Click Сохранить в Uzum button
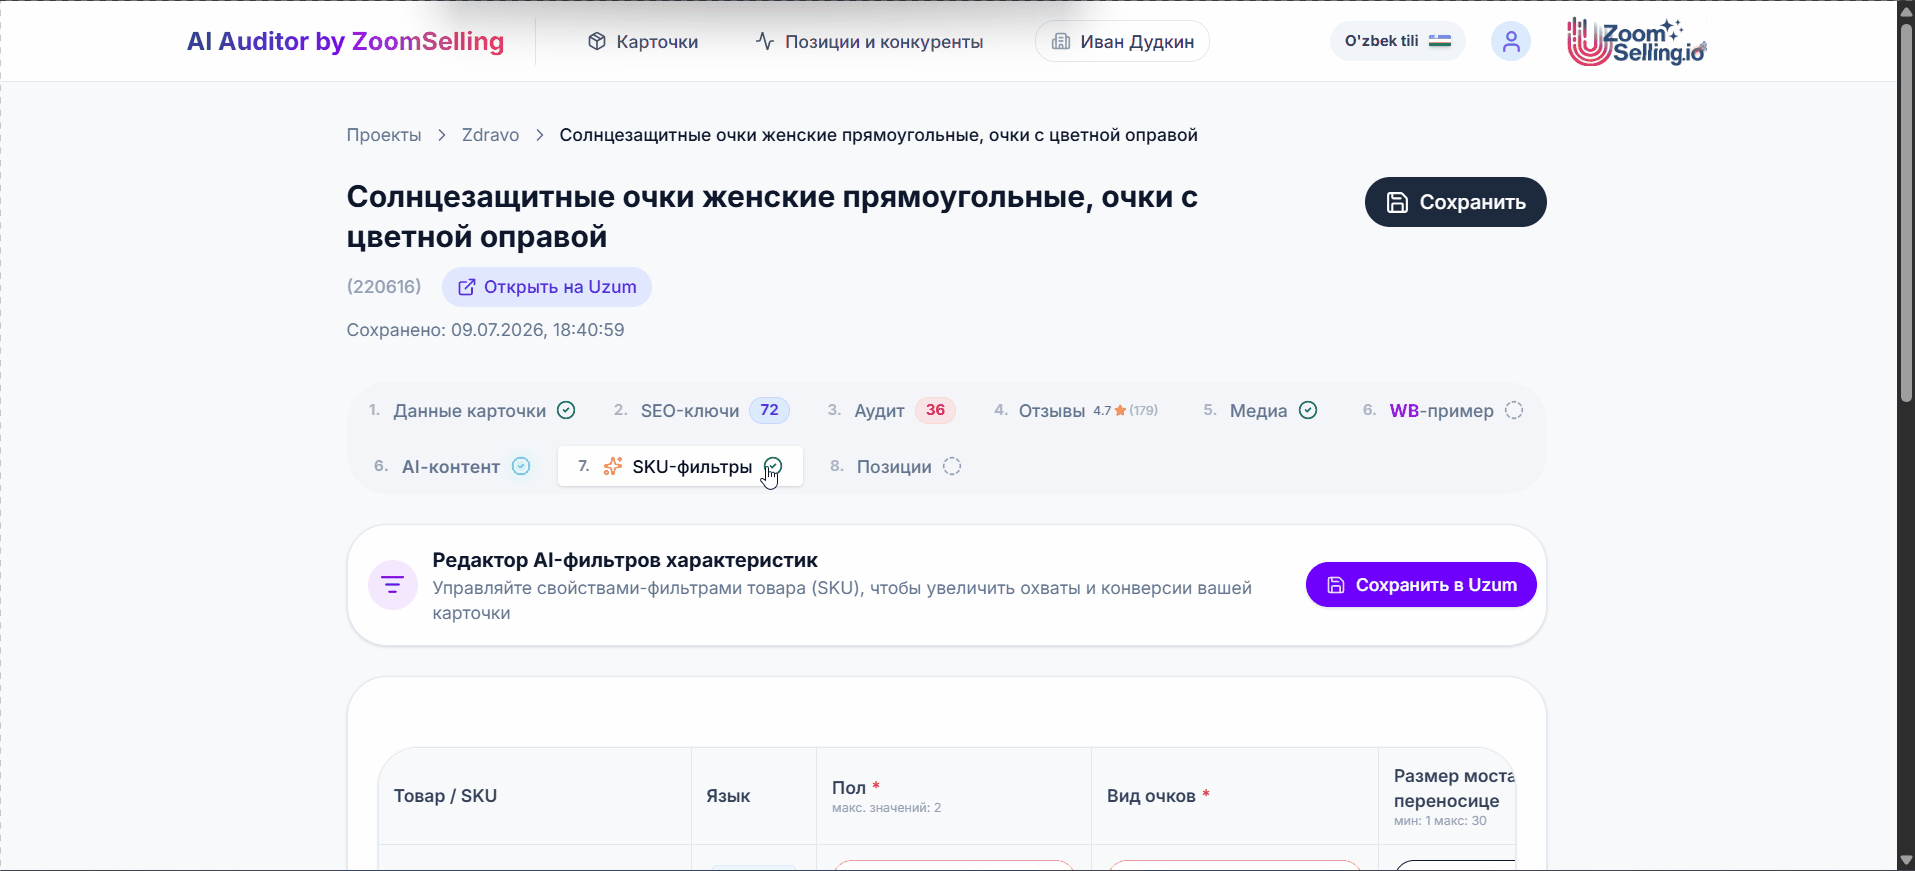 (1421, 585)
